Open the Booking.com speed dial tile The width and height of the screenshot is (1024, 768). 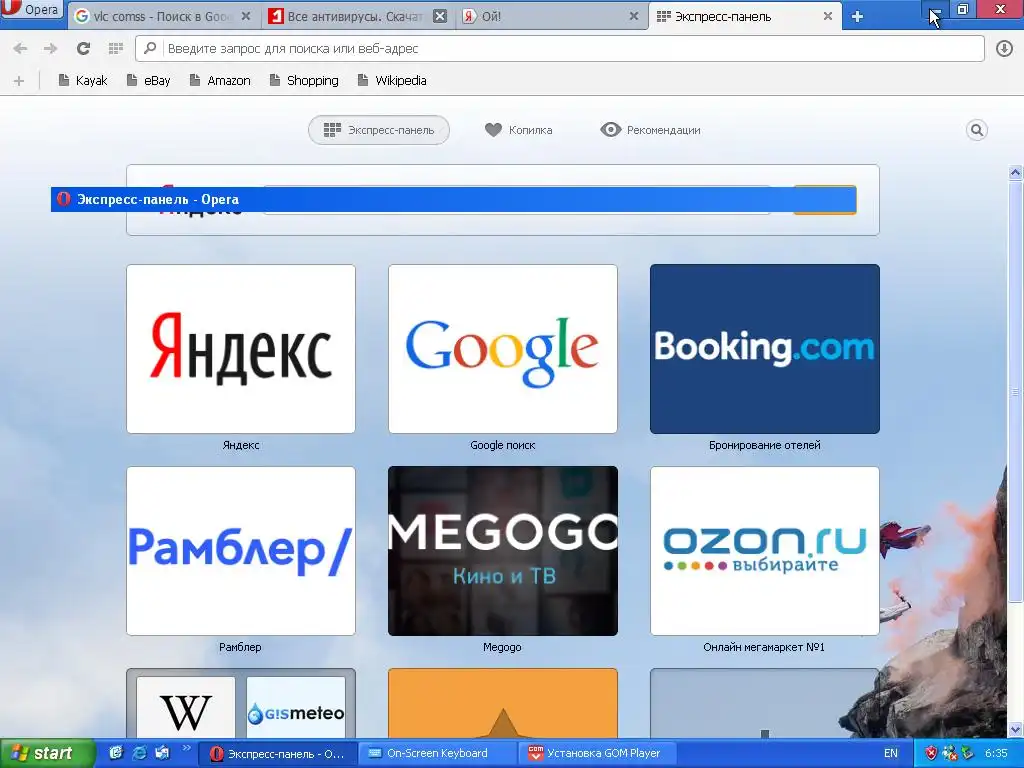[765, 349]
